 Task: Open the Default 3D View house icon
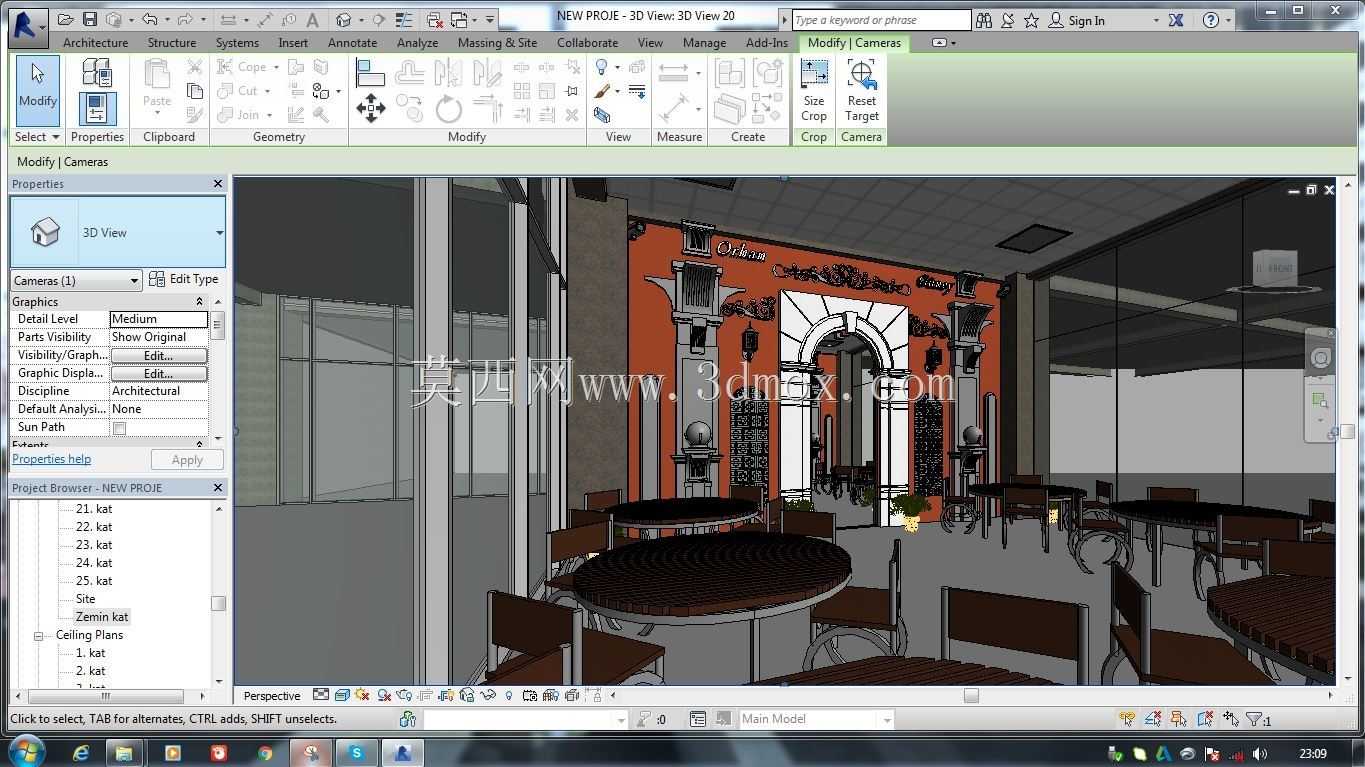point(344,20)
